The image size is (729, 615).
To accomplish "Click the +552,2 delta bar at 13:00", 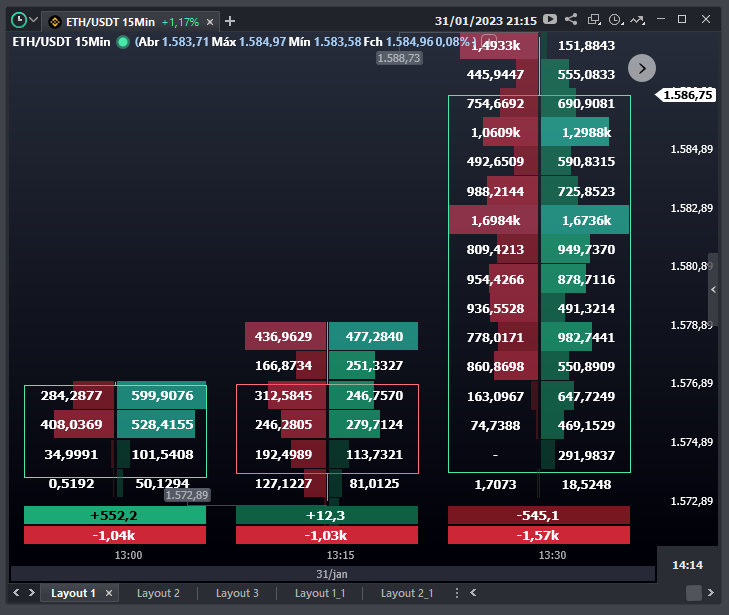I will (114, 515).
